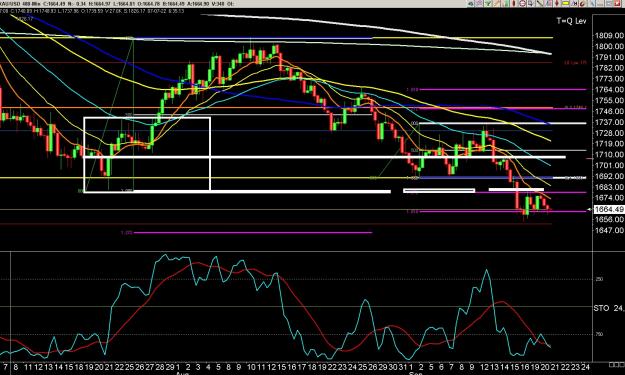Click the 1710 price axis label
This screenshot has width=625, height=375.
click(609, 155)
